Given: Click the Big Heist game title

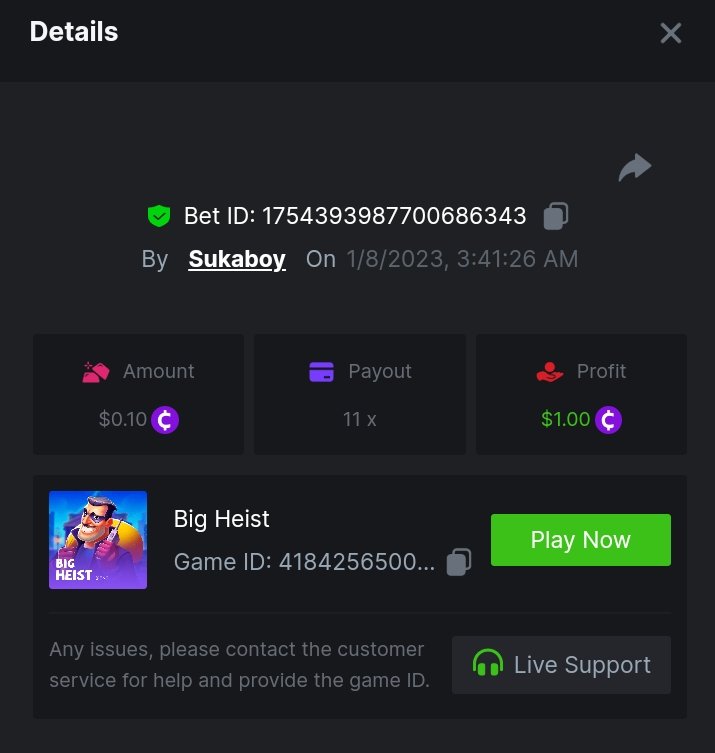Looking at the screenshot, I should [x=222, y=519].
